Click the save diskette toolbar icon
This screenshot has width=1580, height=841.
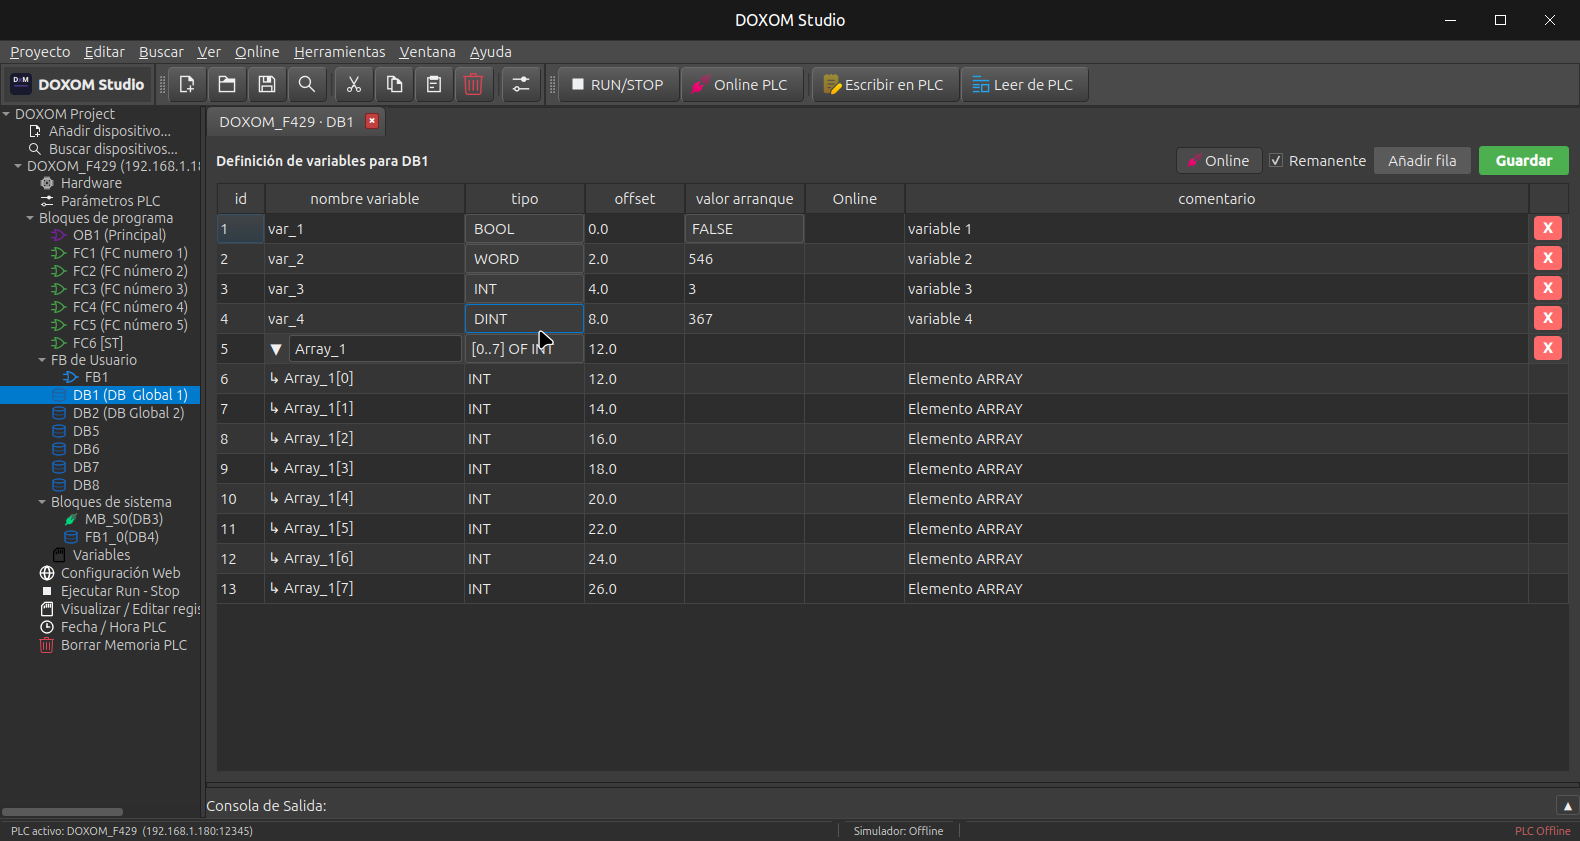pos(267,85)
